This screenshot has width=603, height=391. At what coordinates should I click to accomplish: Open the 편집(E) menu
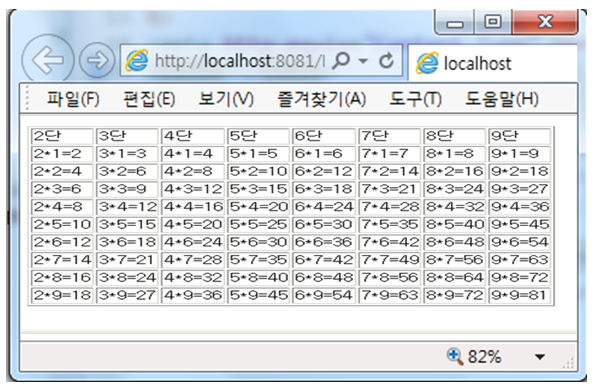tap(149, 99)
